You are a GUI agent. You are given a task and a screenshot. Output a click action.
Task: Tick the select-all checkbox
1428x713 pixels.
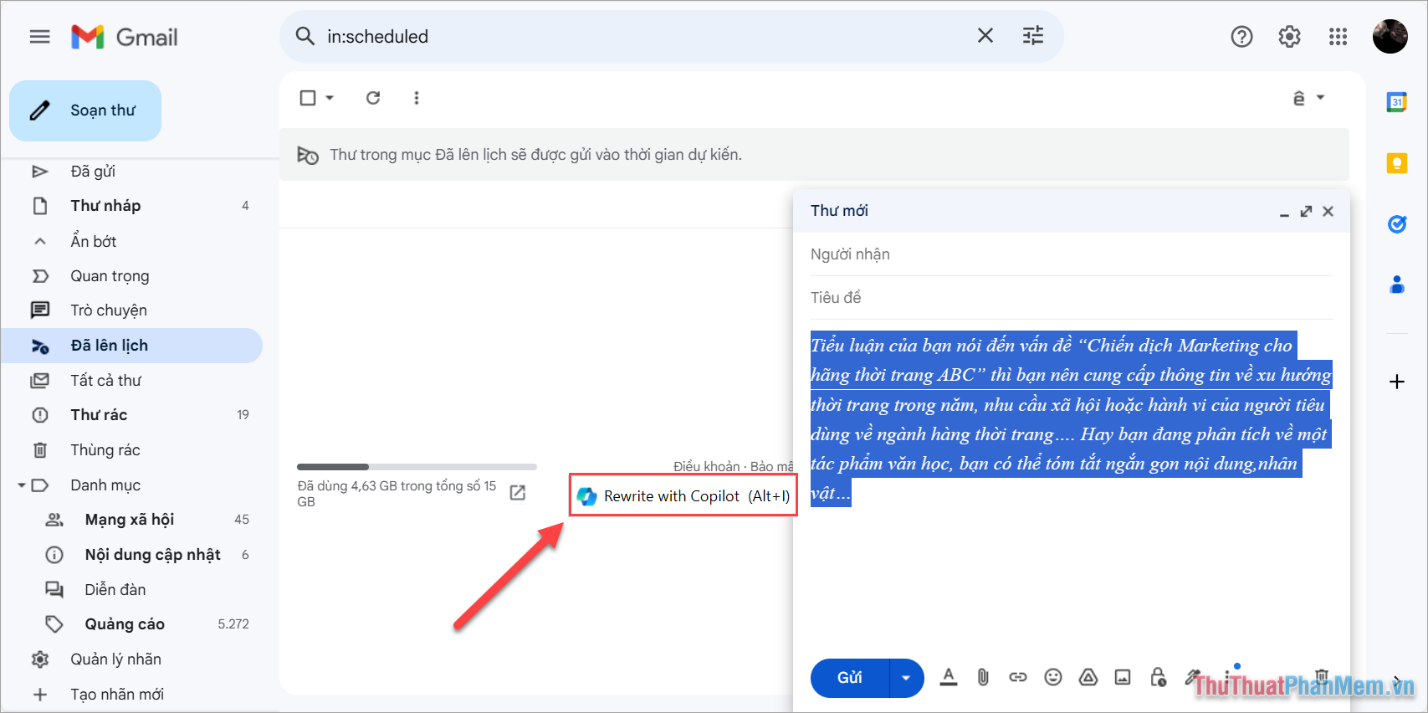pos(308,98)
